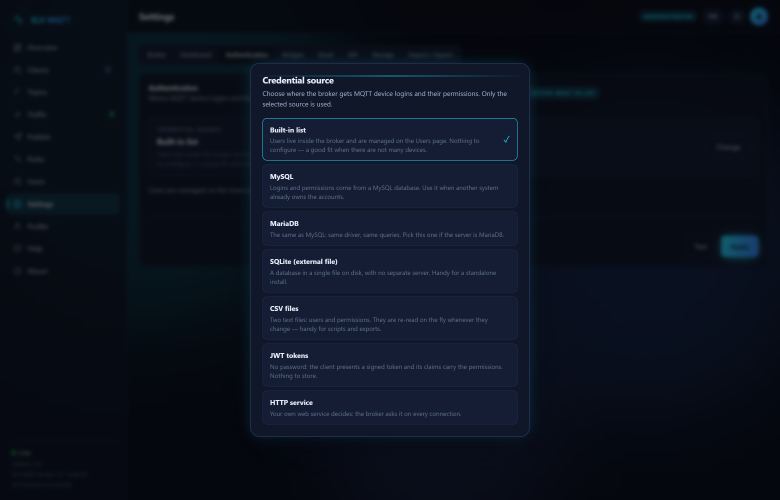The image size is (780, 500).
Task: Select JWT tokens as credential source
Action: click(390, 365)
